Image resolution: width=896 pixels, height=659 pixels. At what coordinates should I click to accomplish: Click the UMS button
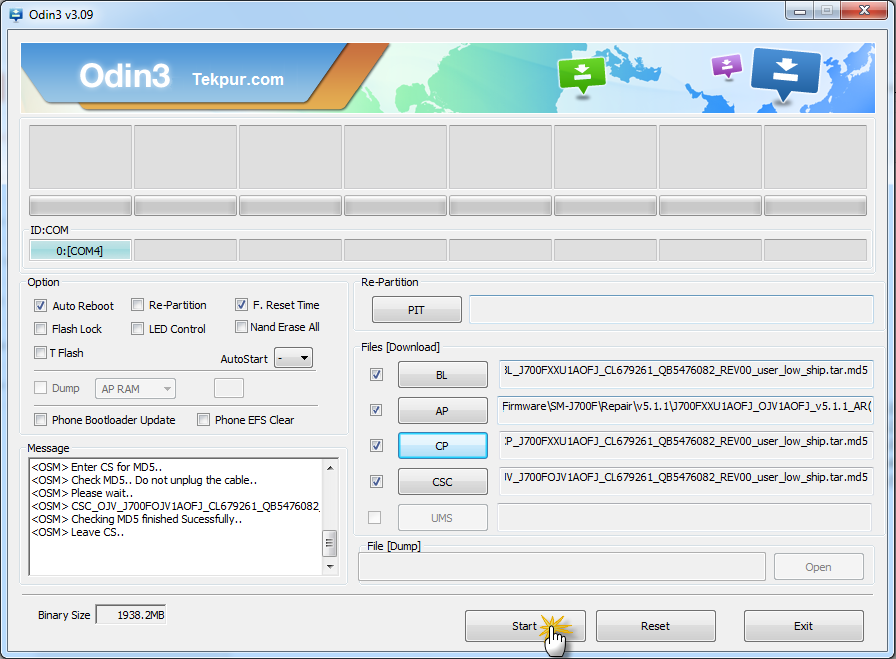(x=442, y=518)
